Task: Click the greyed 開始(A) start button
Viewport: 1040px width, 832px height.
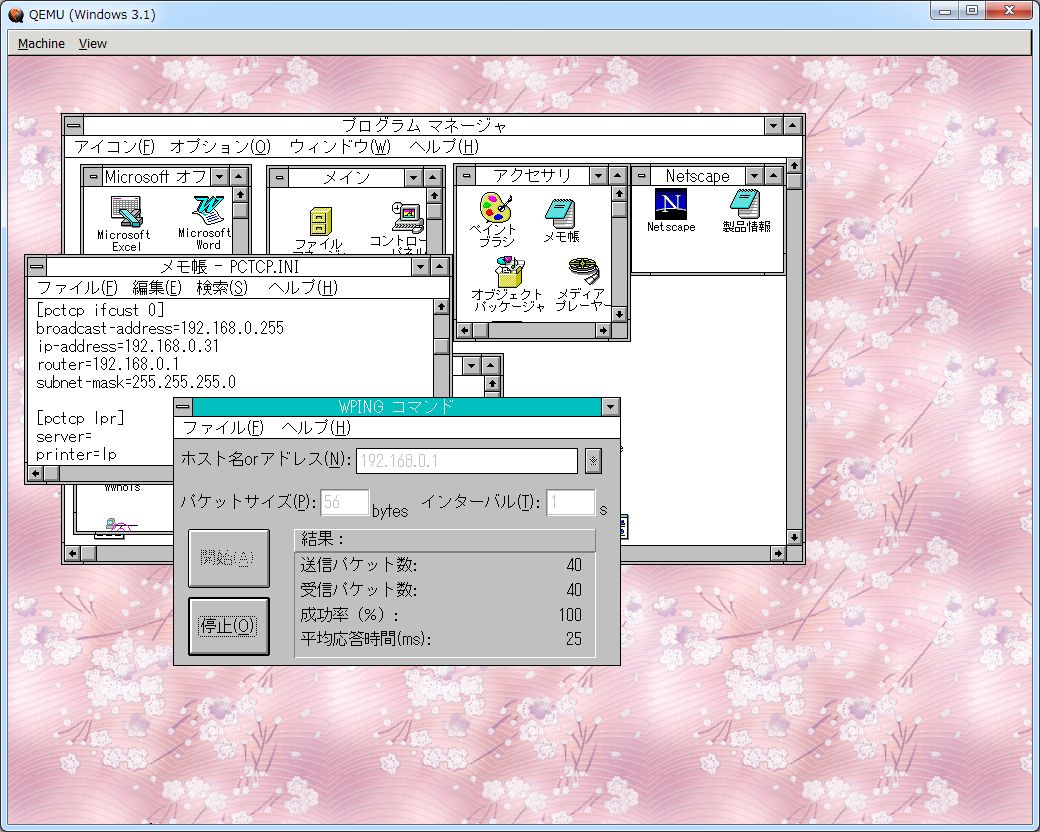Action: 229,558
